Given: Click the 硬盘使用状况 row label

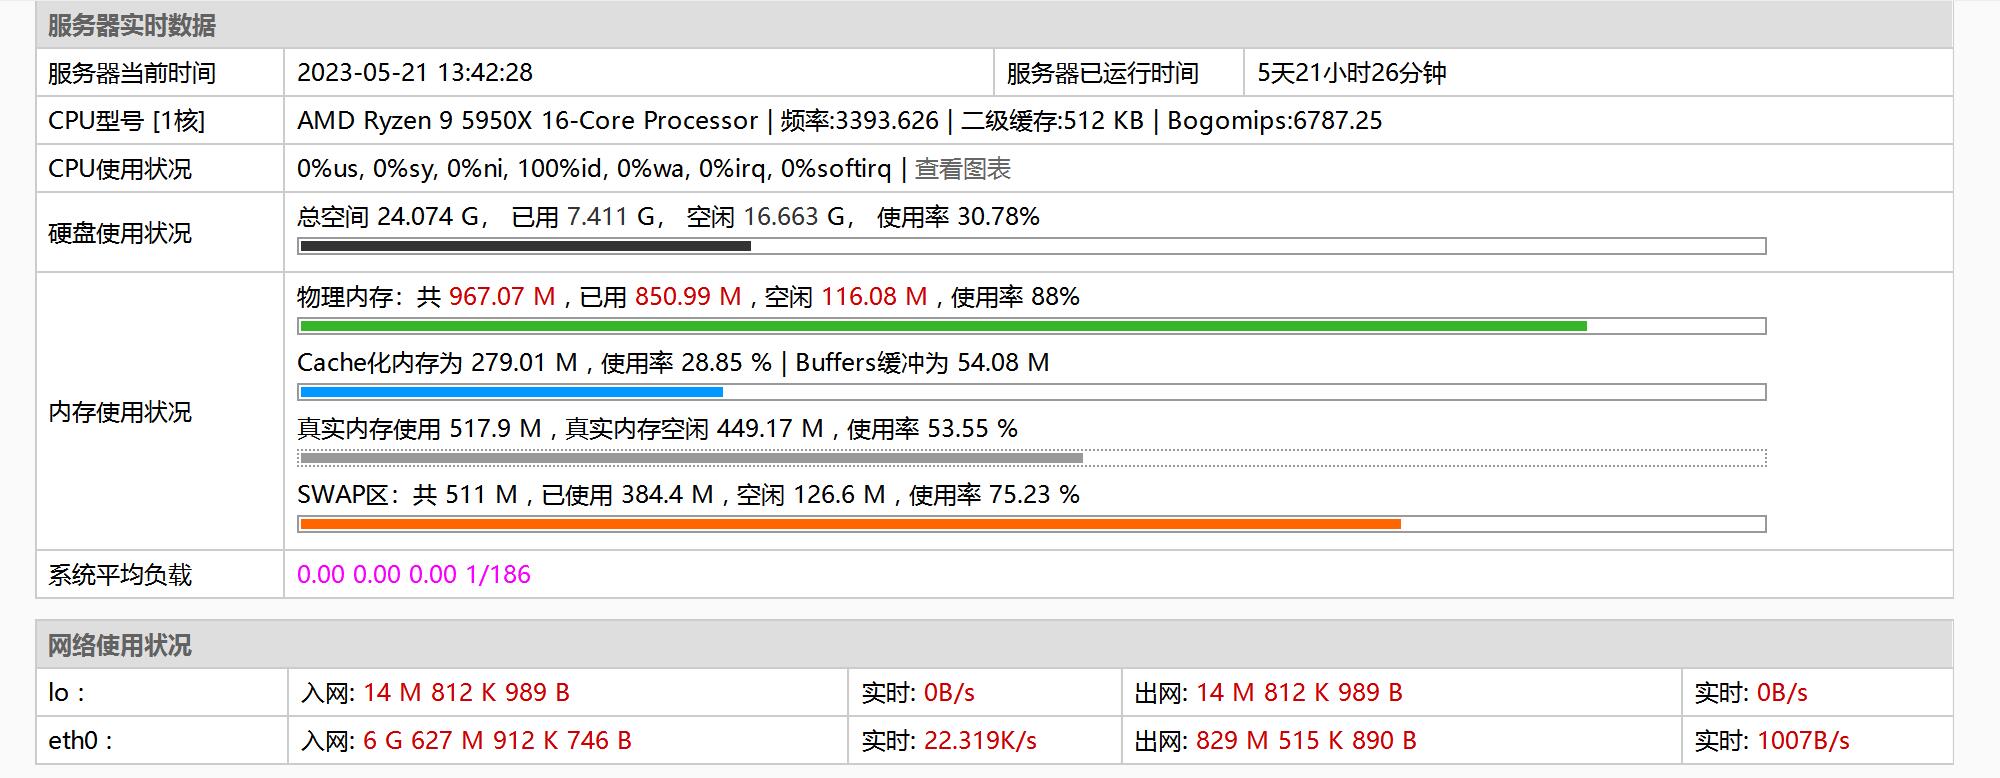Looking at the screenshot, I should (x=120, y=233).
